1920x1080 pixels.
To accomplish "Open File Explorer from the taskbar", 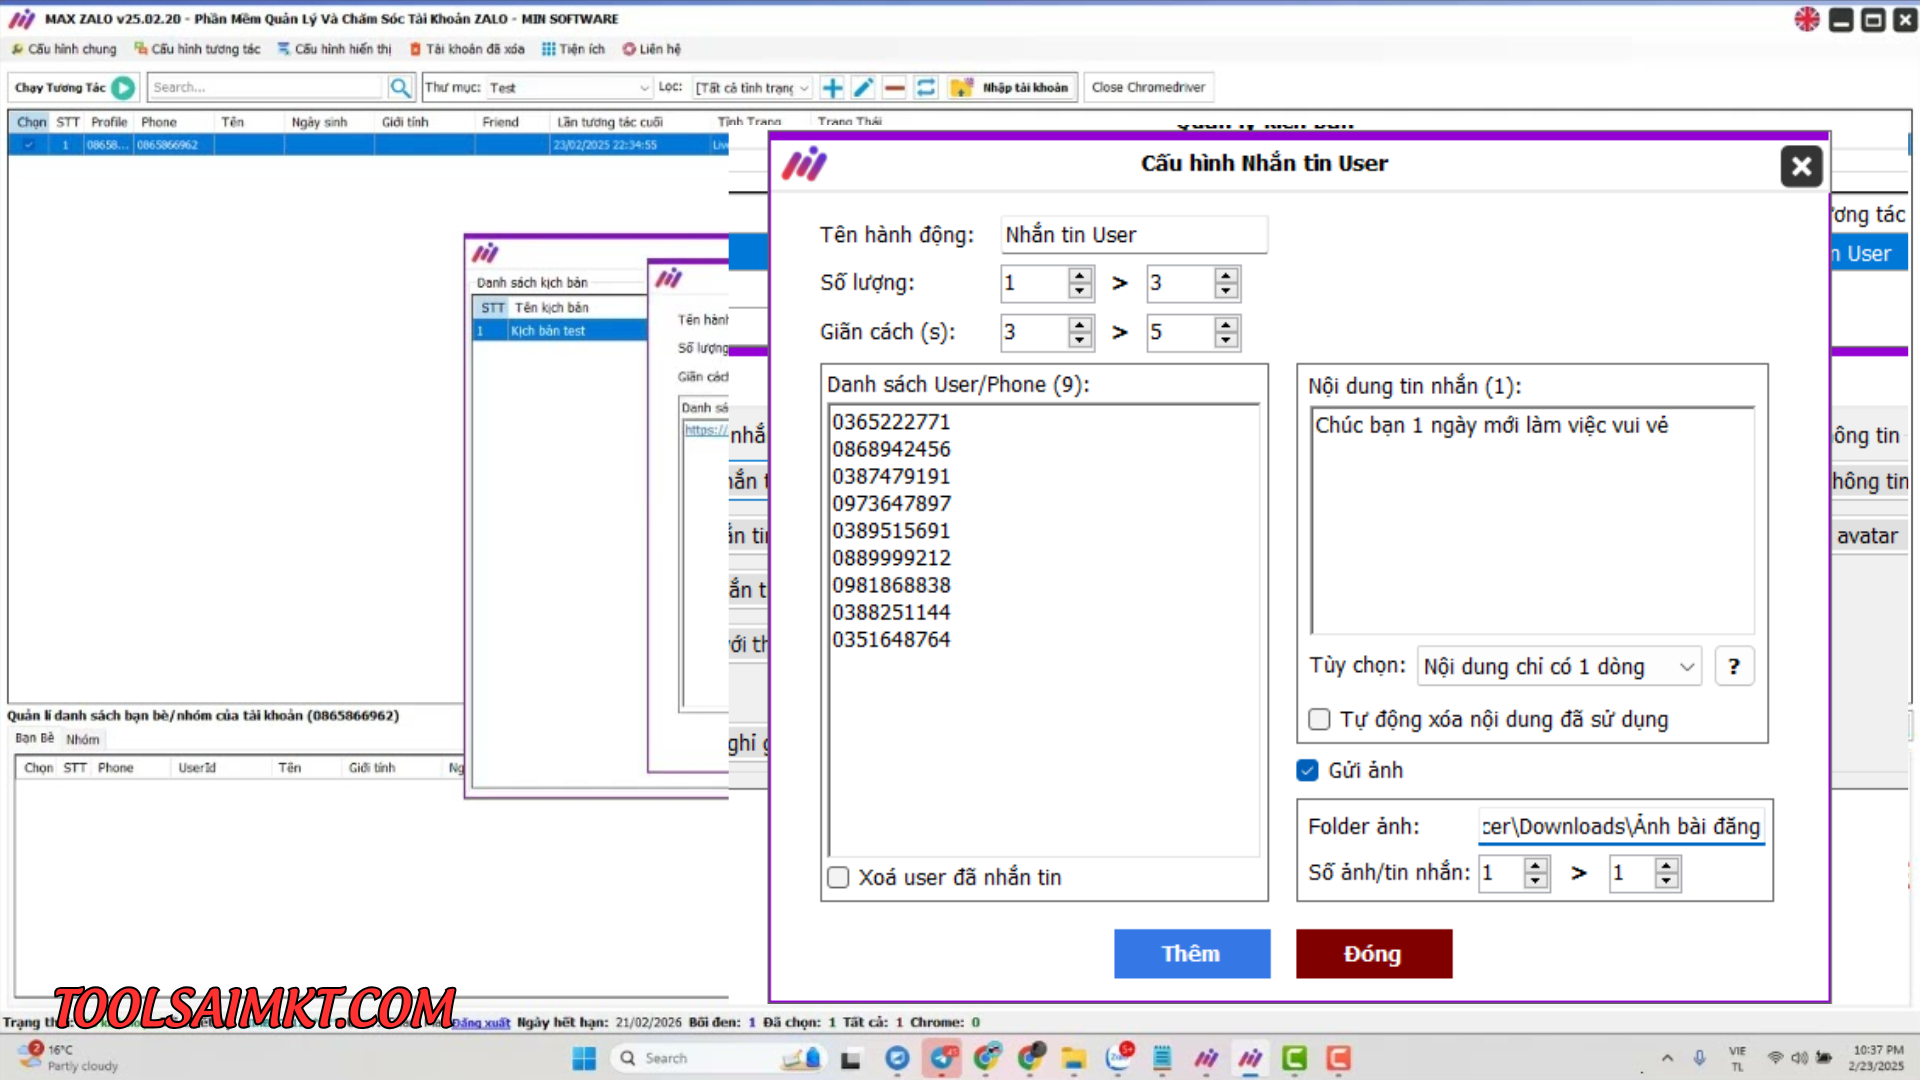I will [x=1074, y=1058].
